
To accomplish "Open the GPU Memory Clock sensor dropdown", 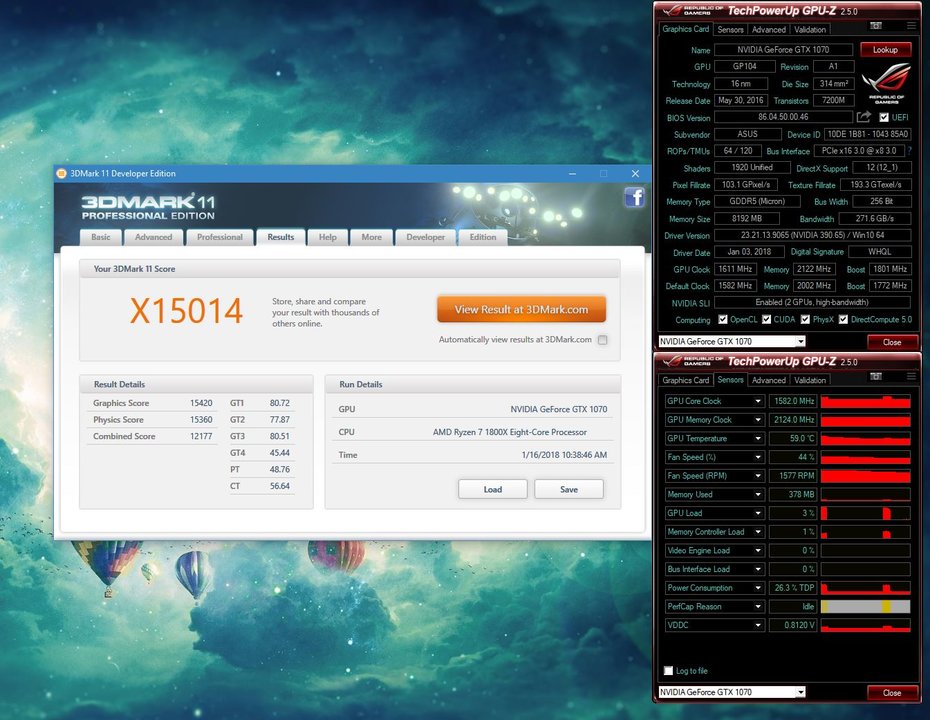I will (757, 420).
